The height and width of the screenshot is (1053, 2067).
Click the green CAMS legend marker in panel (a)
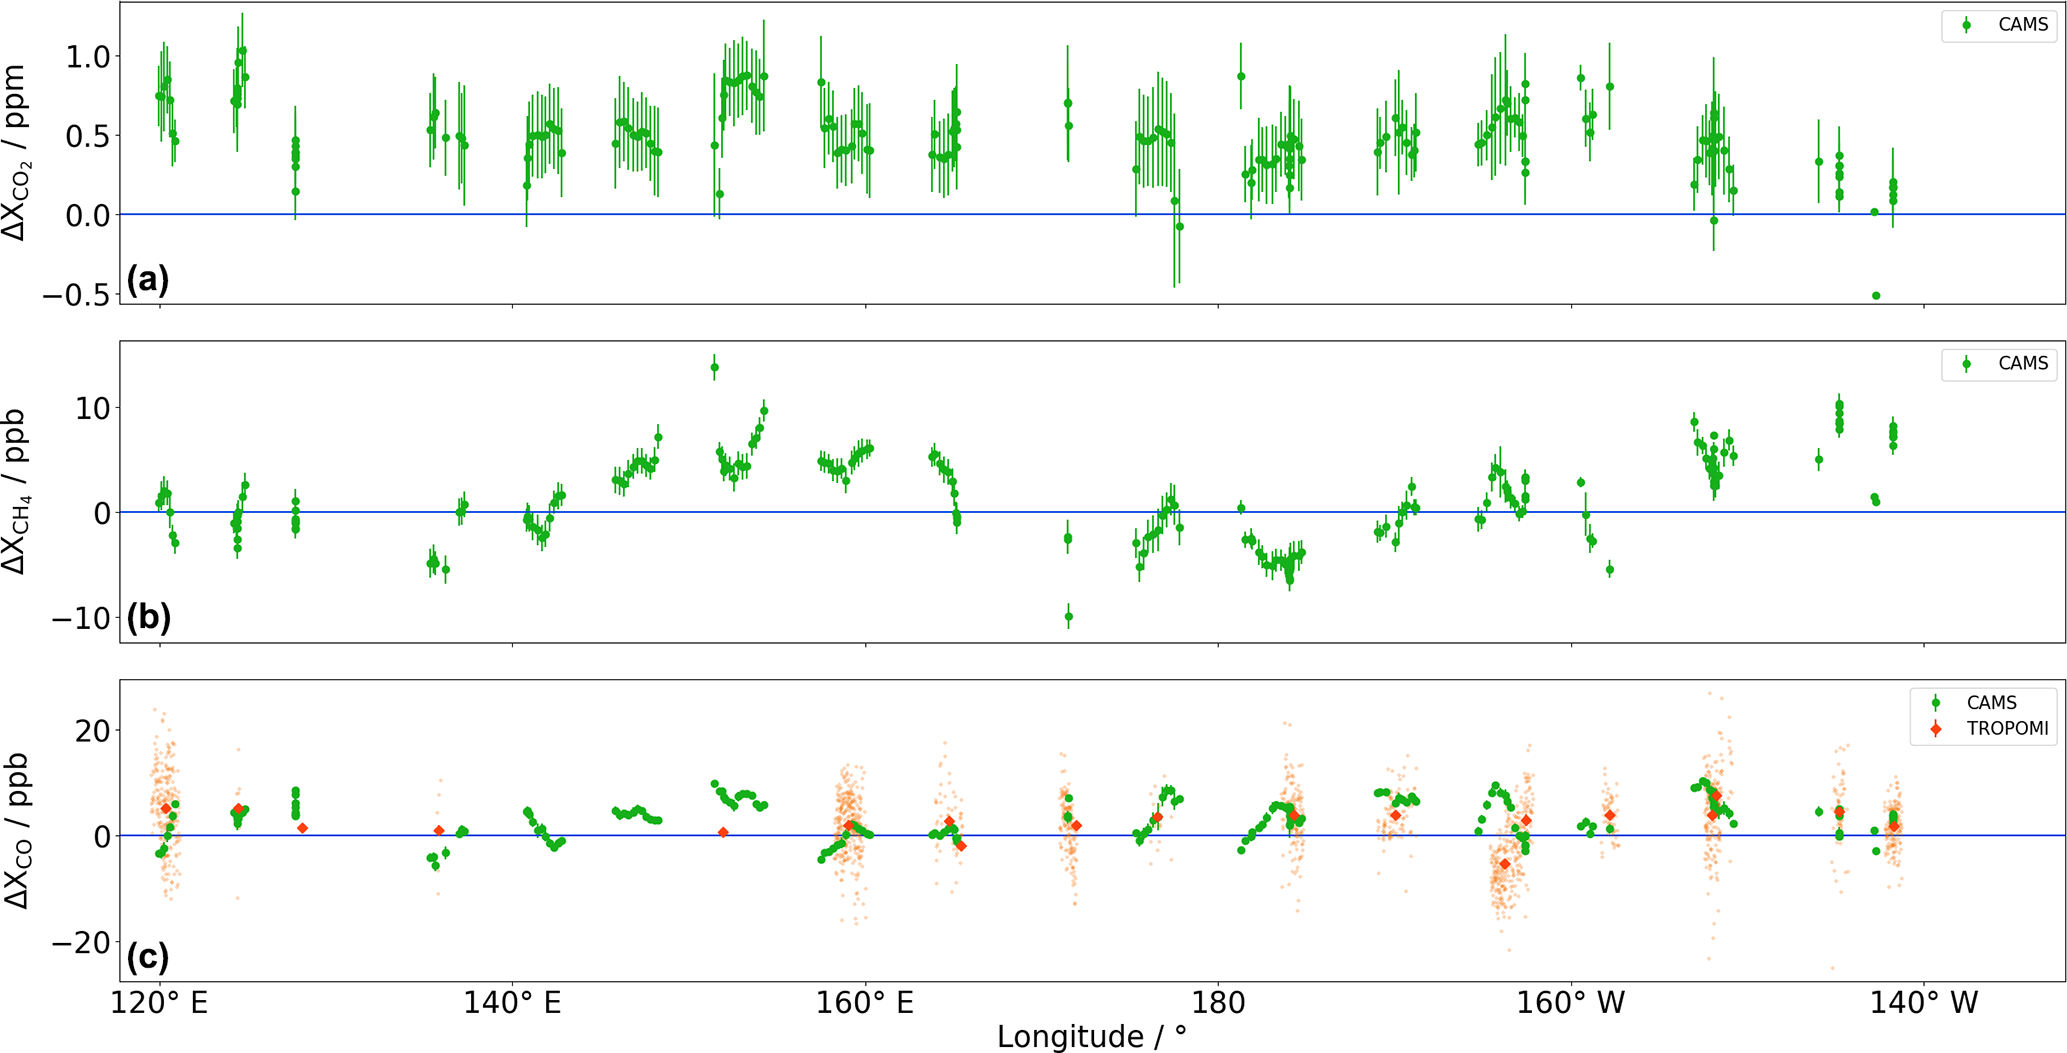pyautogui.click(x=1966, y=25)
